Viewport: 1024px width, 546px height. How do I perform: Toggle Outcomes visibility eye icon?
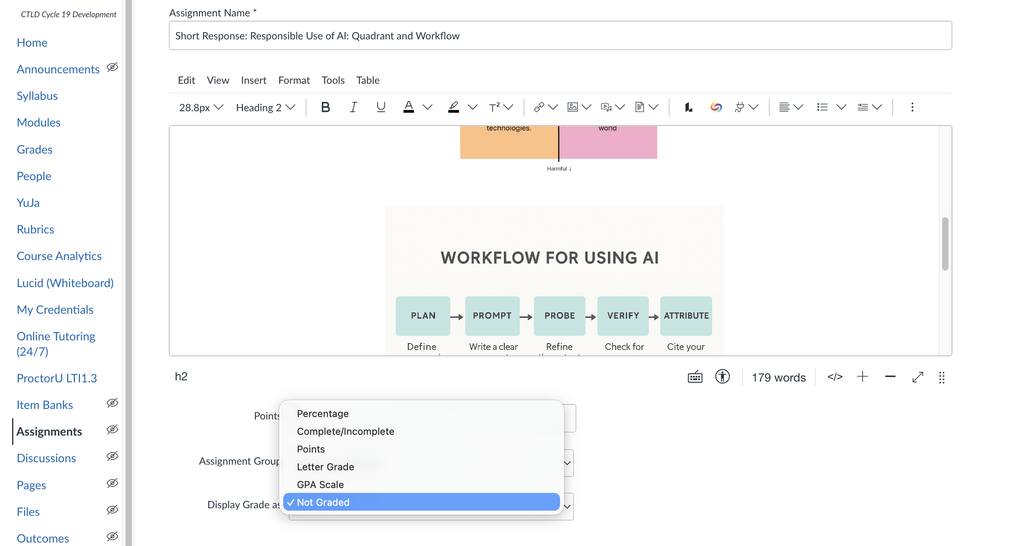coord(112,537)
